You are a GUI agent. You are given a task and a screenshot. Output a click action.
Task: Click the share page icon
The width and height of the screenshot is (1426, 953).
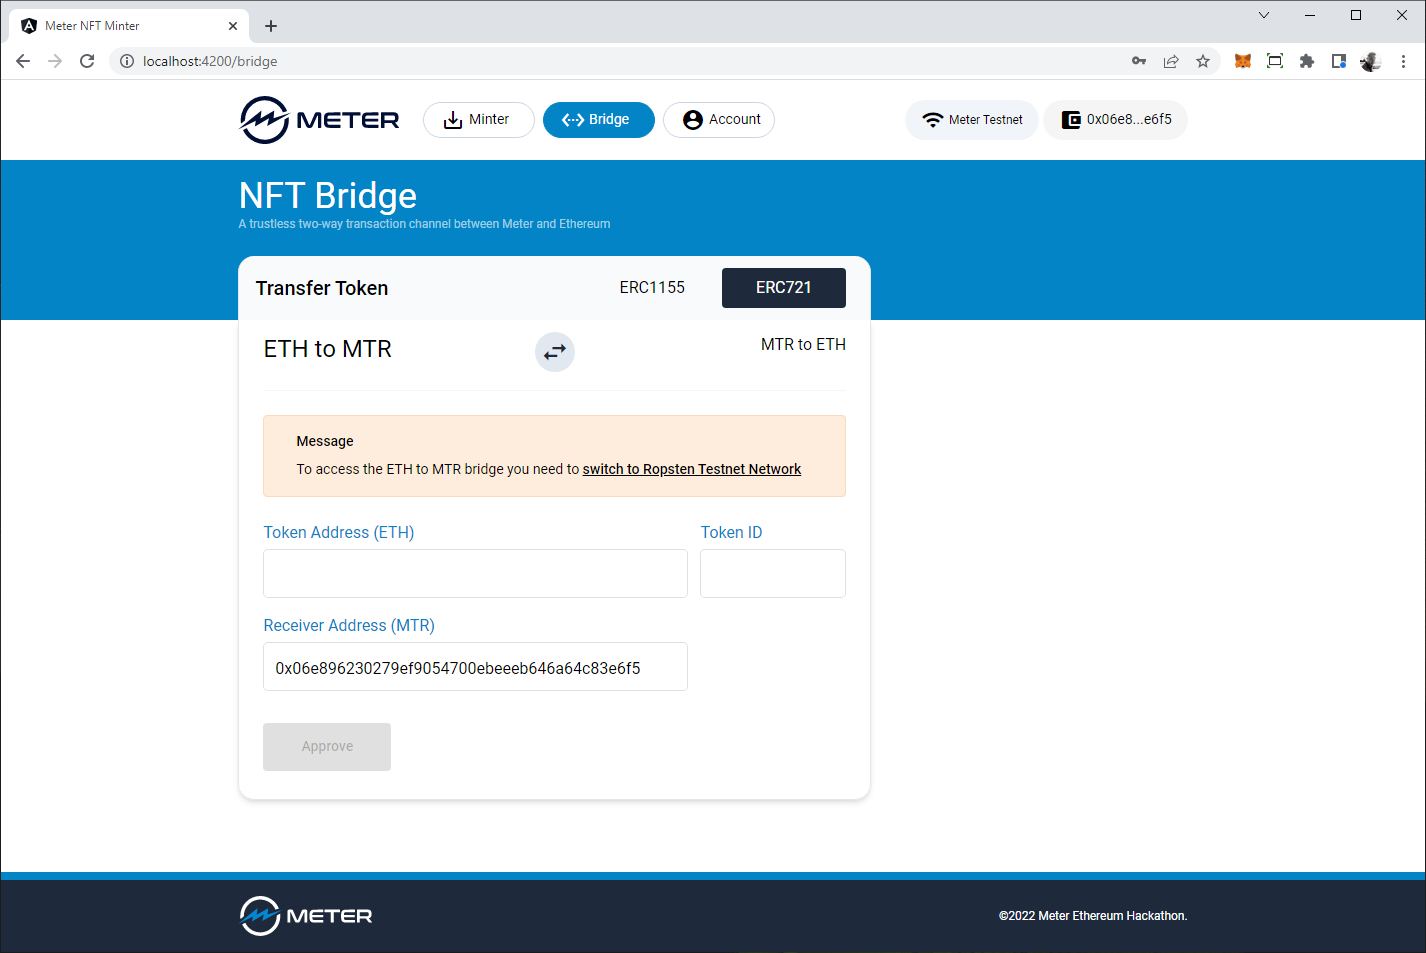coord(1171,61)
